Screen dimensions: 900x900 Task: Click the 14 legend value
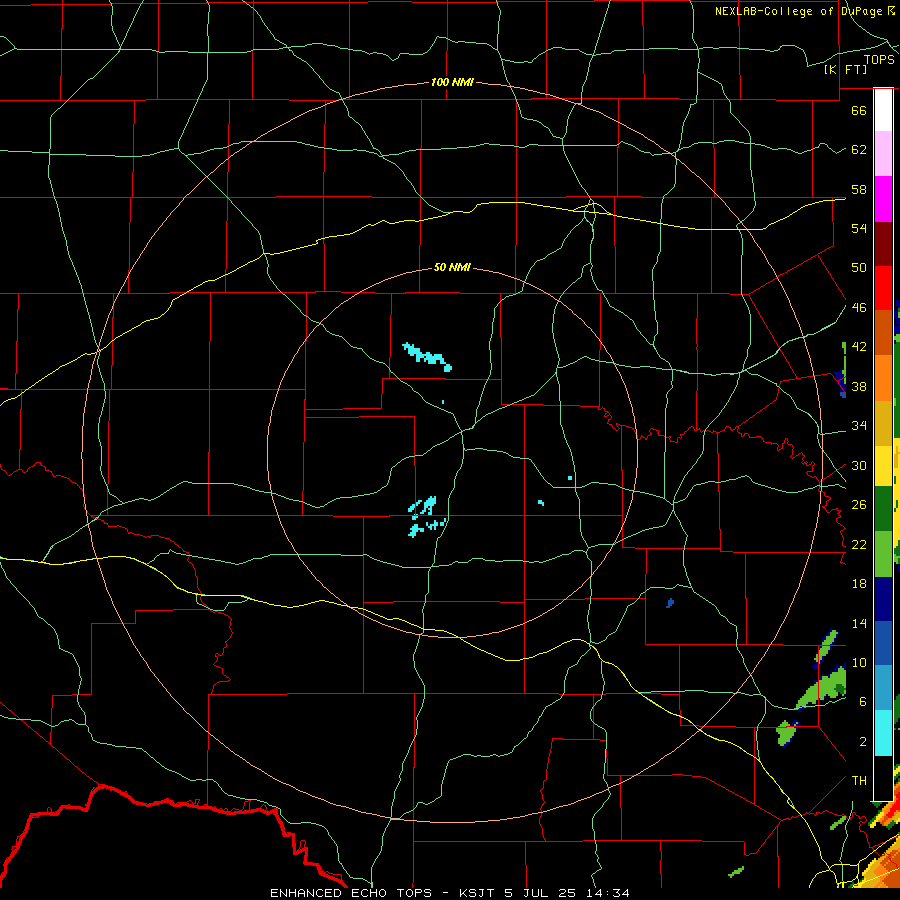click(x=859, y=623)
